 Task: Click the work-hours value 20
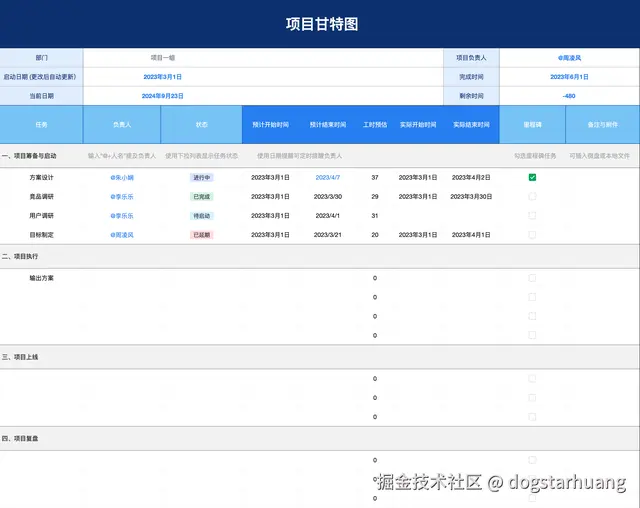pos(375,235)
